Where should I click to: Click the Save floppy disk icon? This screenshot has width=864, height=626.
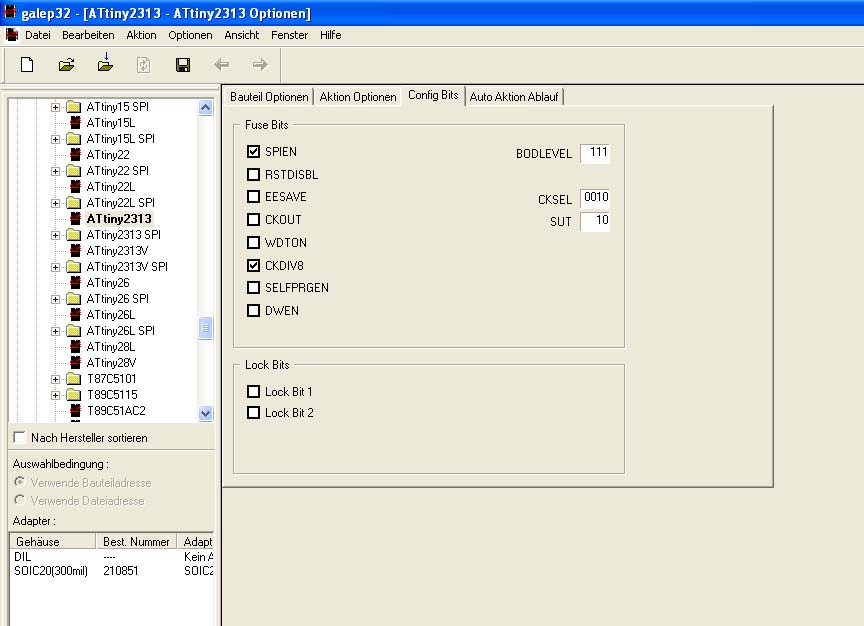coord(183,65)
